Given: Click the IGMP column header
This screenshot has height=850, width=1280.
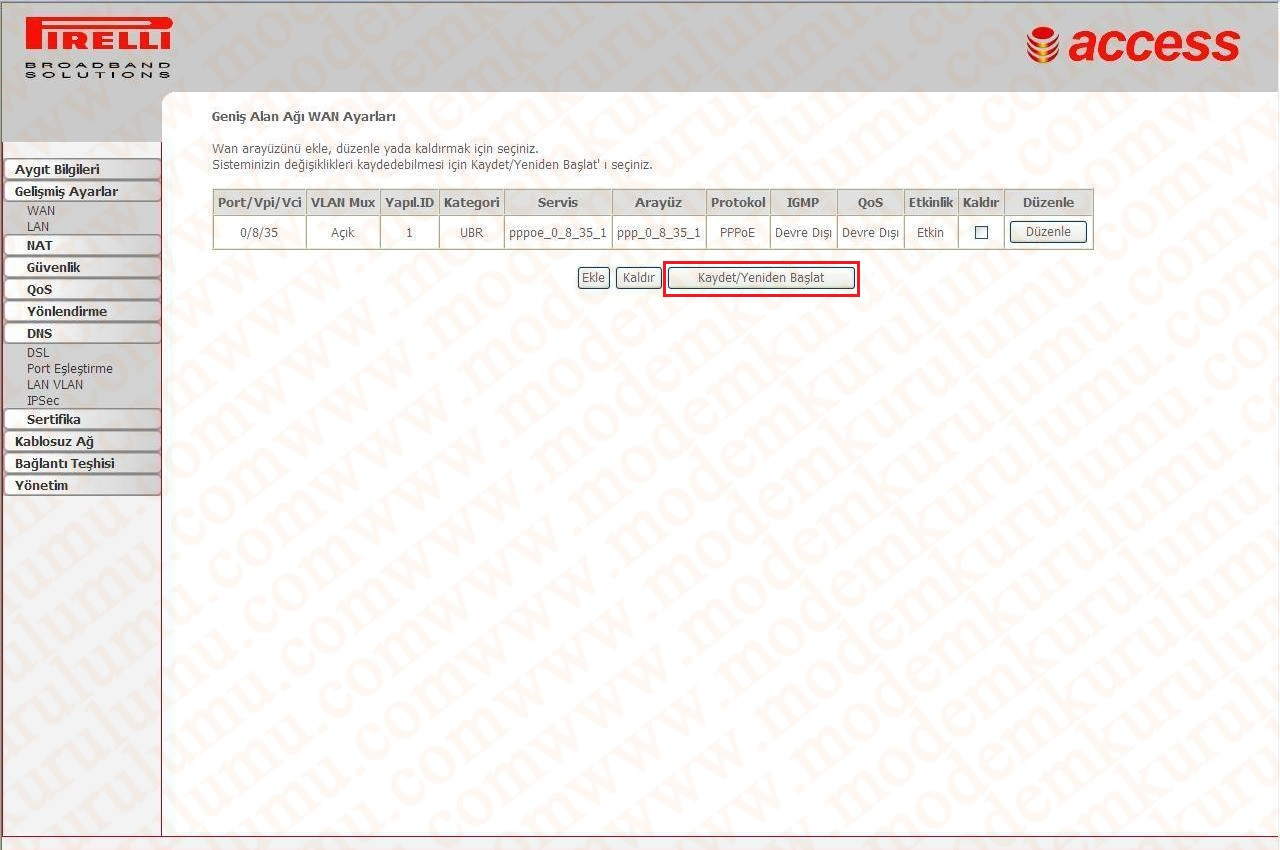Looking at the screenshot, I should coord(803,202).
